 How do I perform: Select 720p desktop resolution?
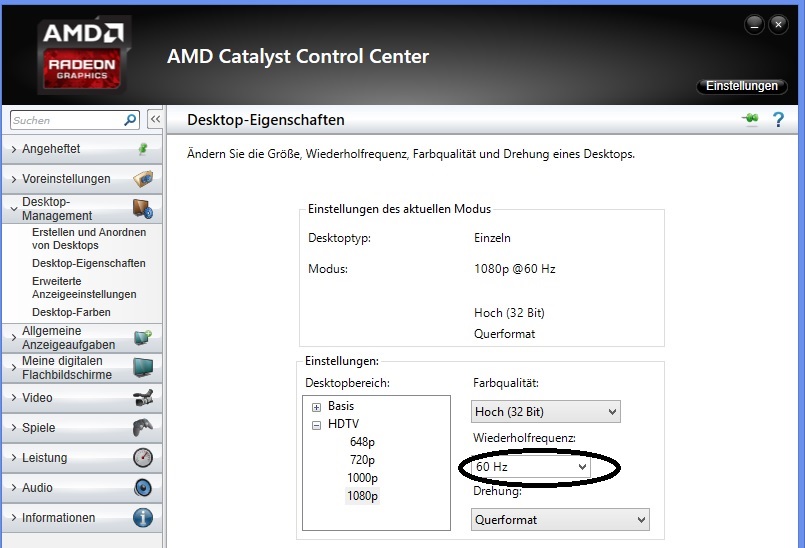[362, 460]
